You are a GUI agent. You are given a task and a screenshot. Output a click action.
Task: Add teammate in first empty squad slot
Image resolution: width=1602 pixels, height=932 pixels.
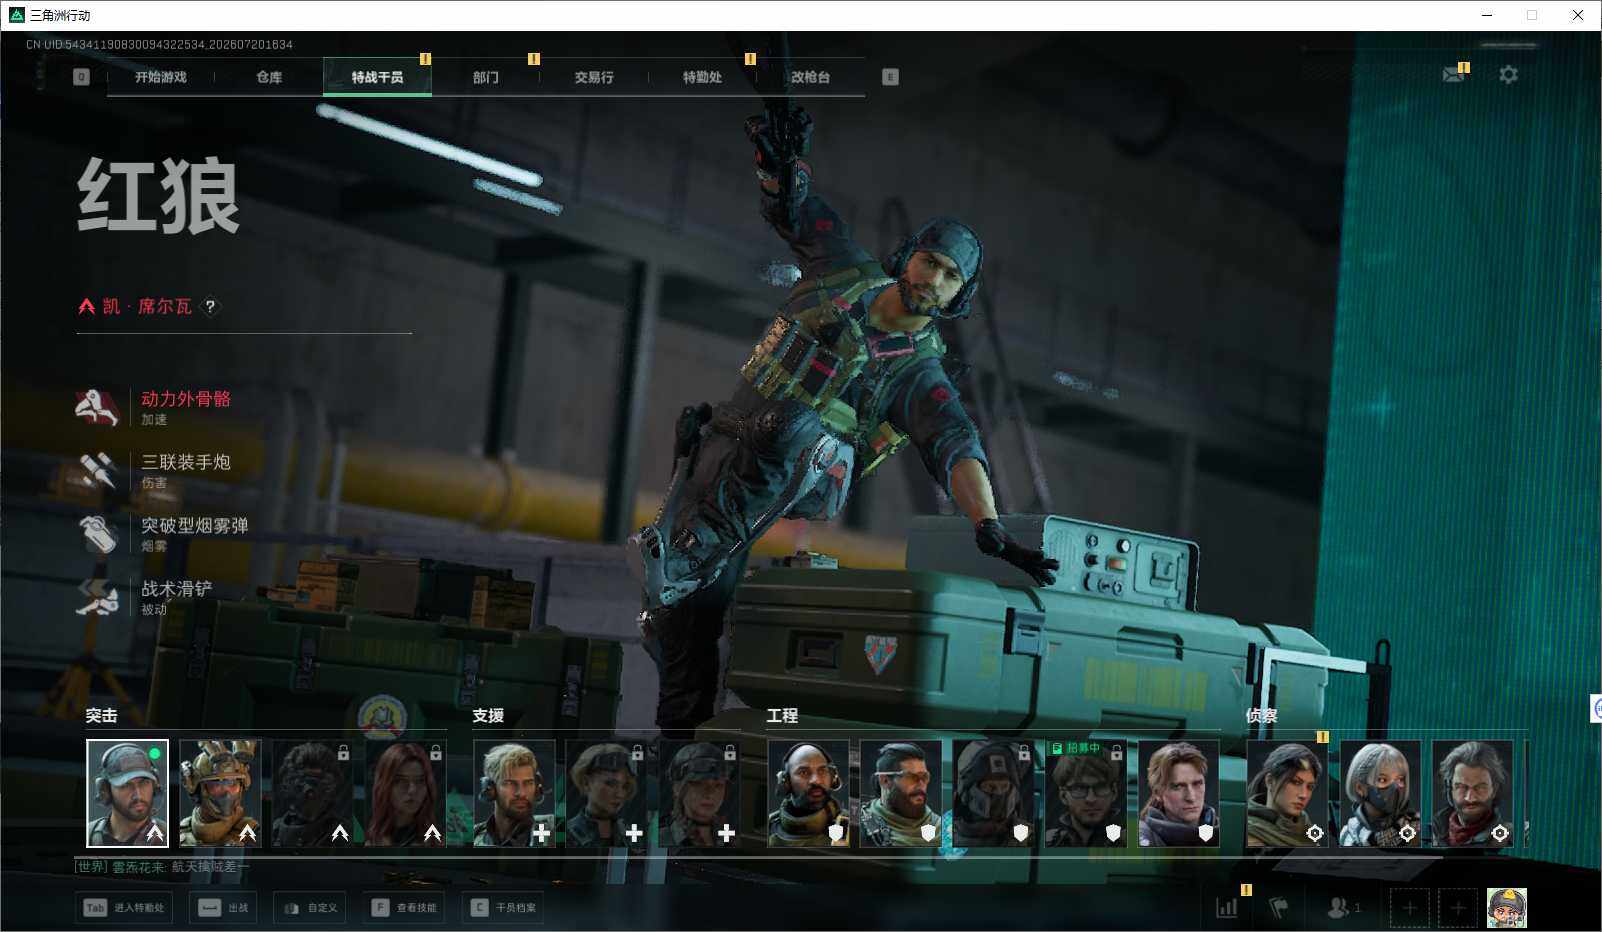point(1409,908)
